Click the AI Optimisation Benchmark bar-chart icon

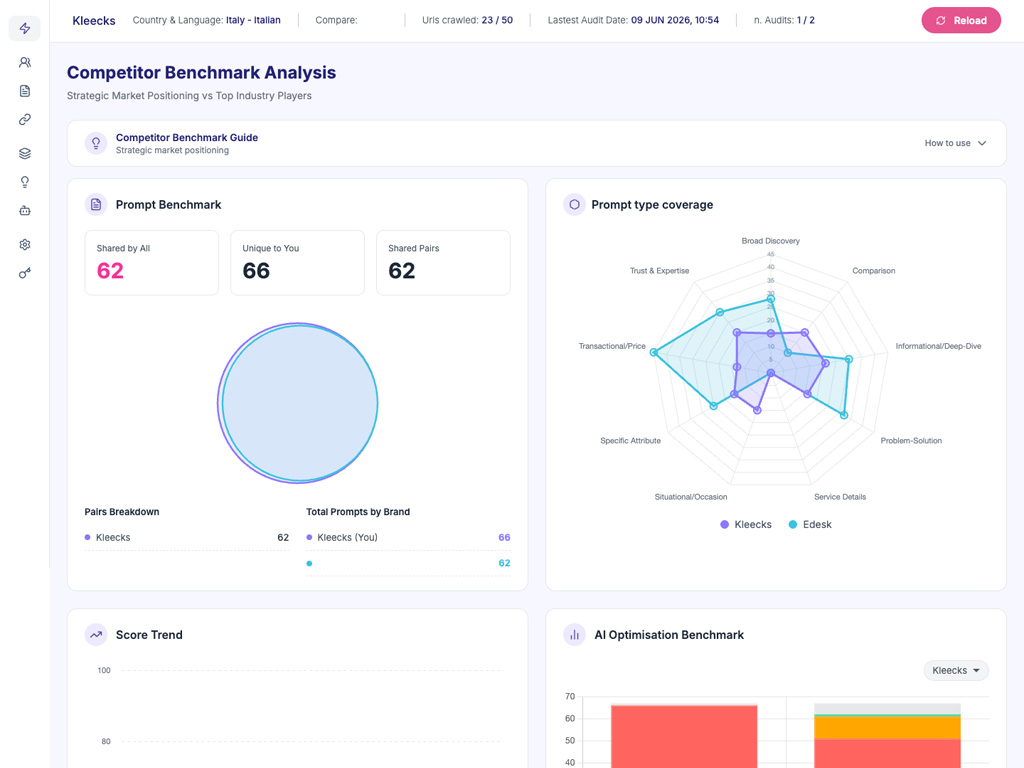click(x=574, y=634)
